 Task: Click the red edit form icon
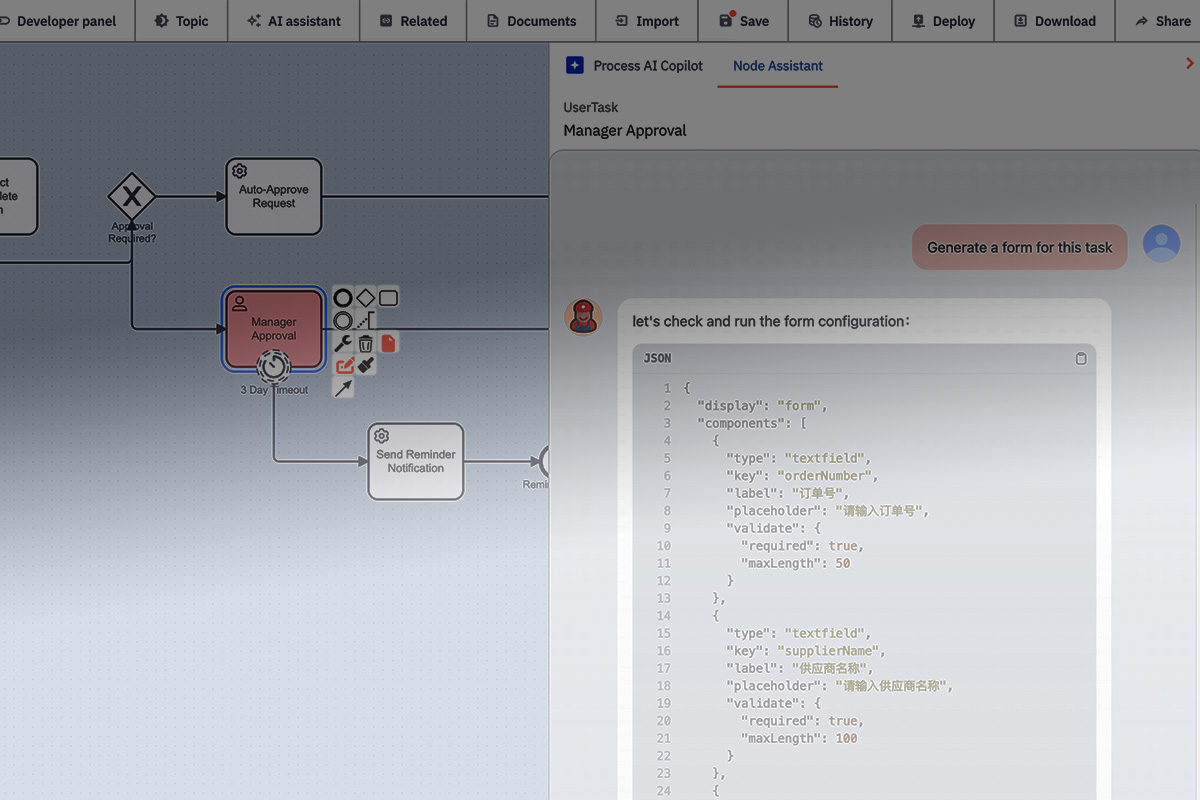[x=344, y=366]
